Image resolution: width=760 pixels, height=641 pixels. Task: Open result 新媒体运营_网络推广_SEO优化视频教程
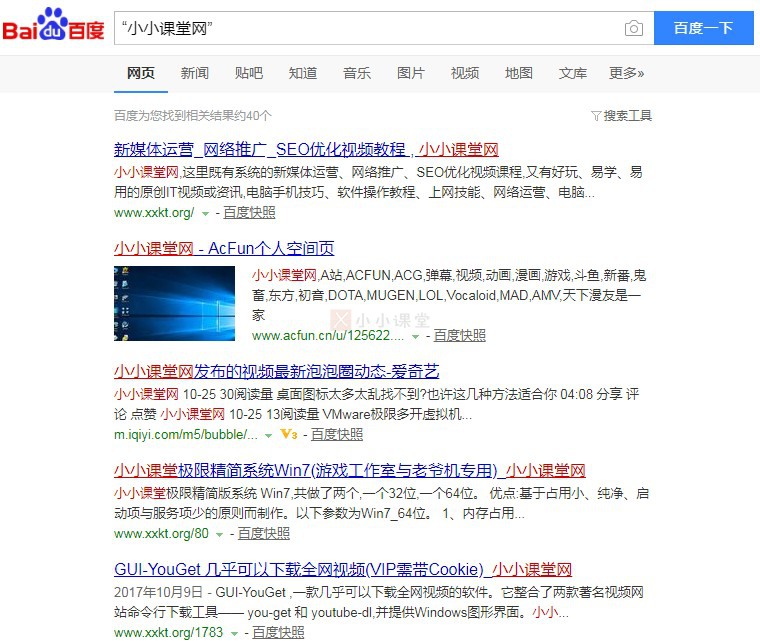[306, 149]
